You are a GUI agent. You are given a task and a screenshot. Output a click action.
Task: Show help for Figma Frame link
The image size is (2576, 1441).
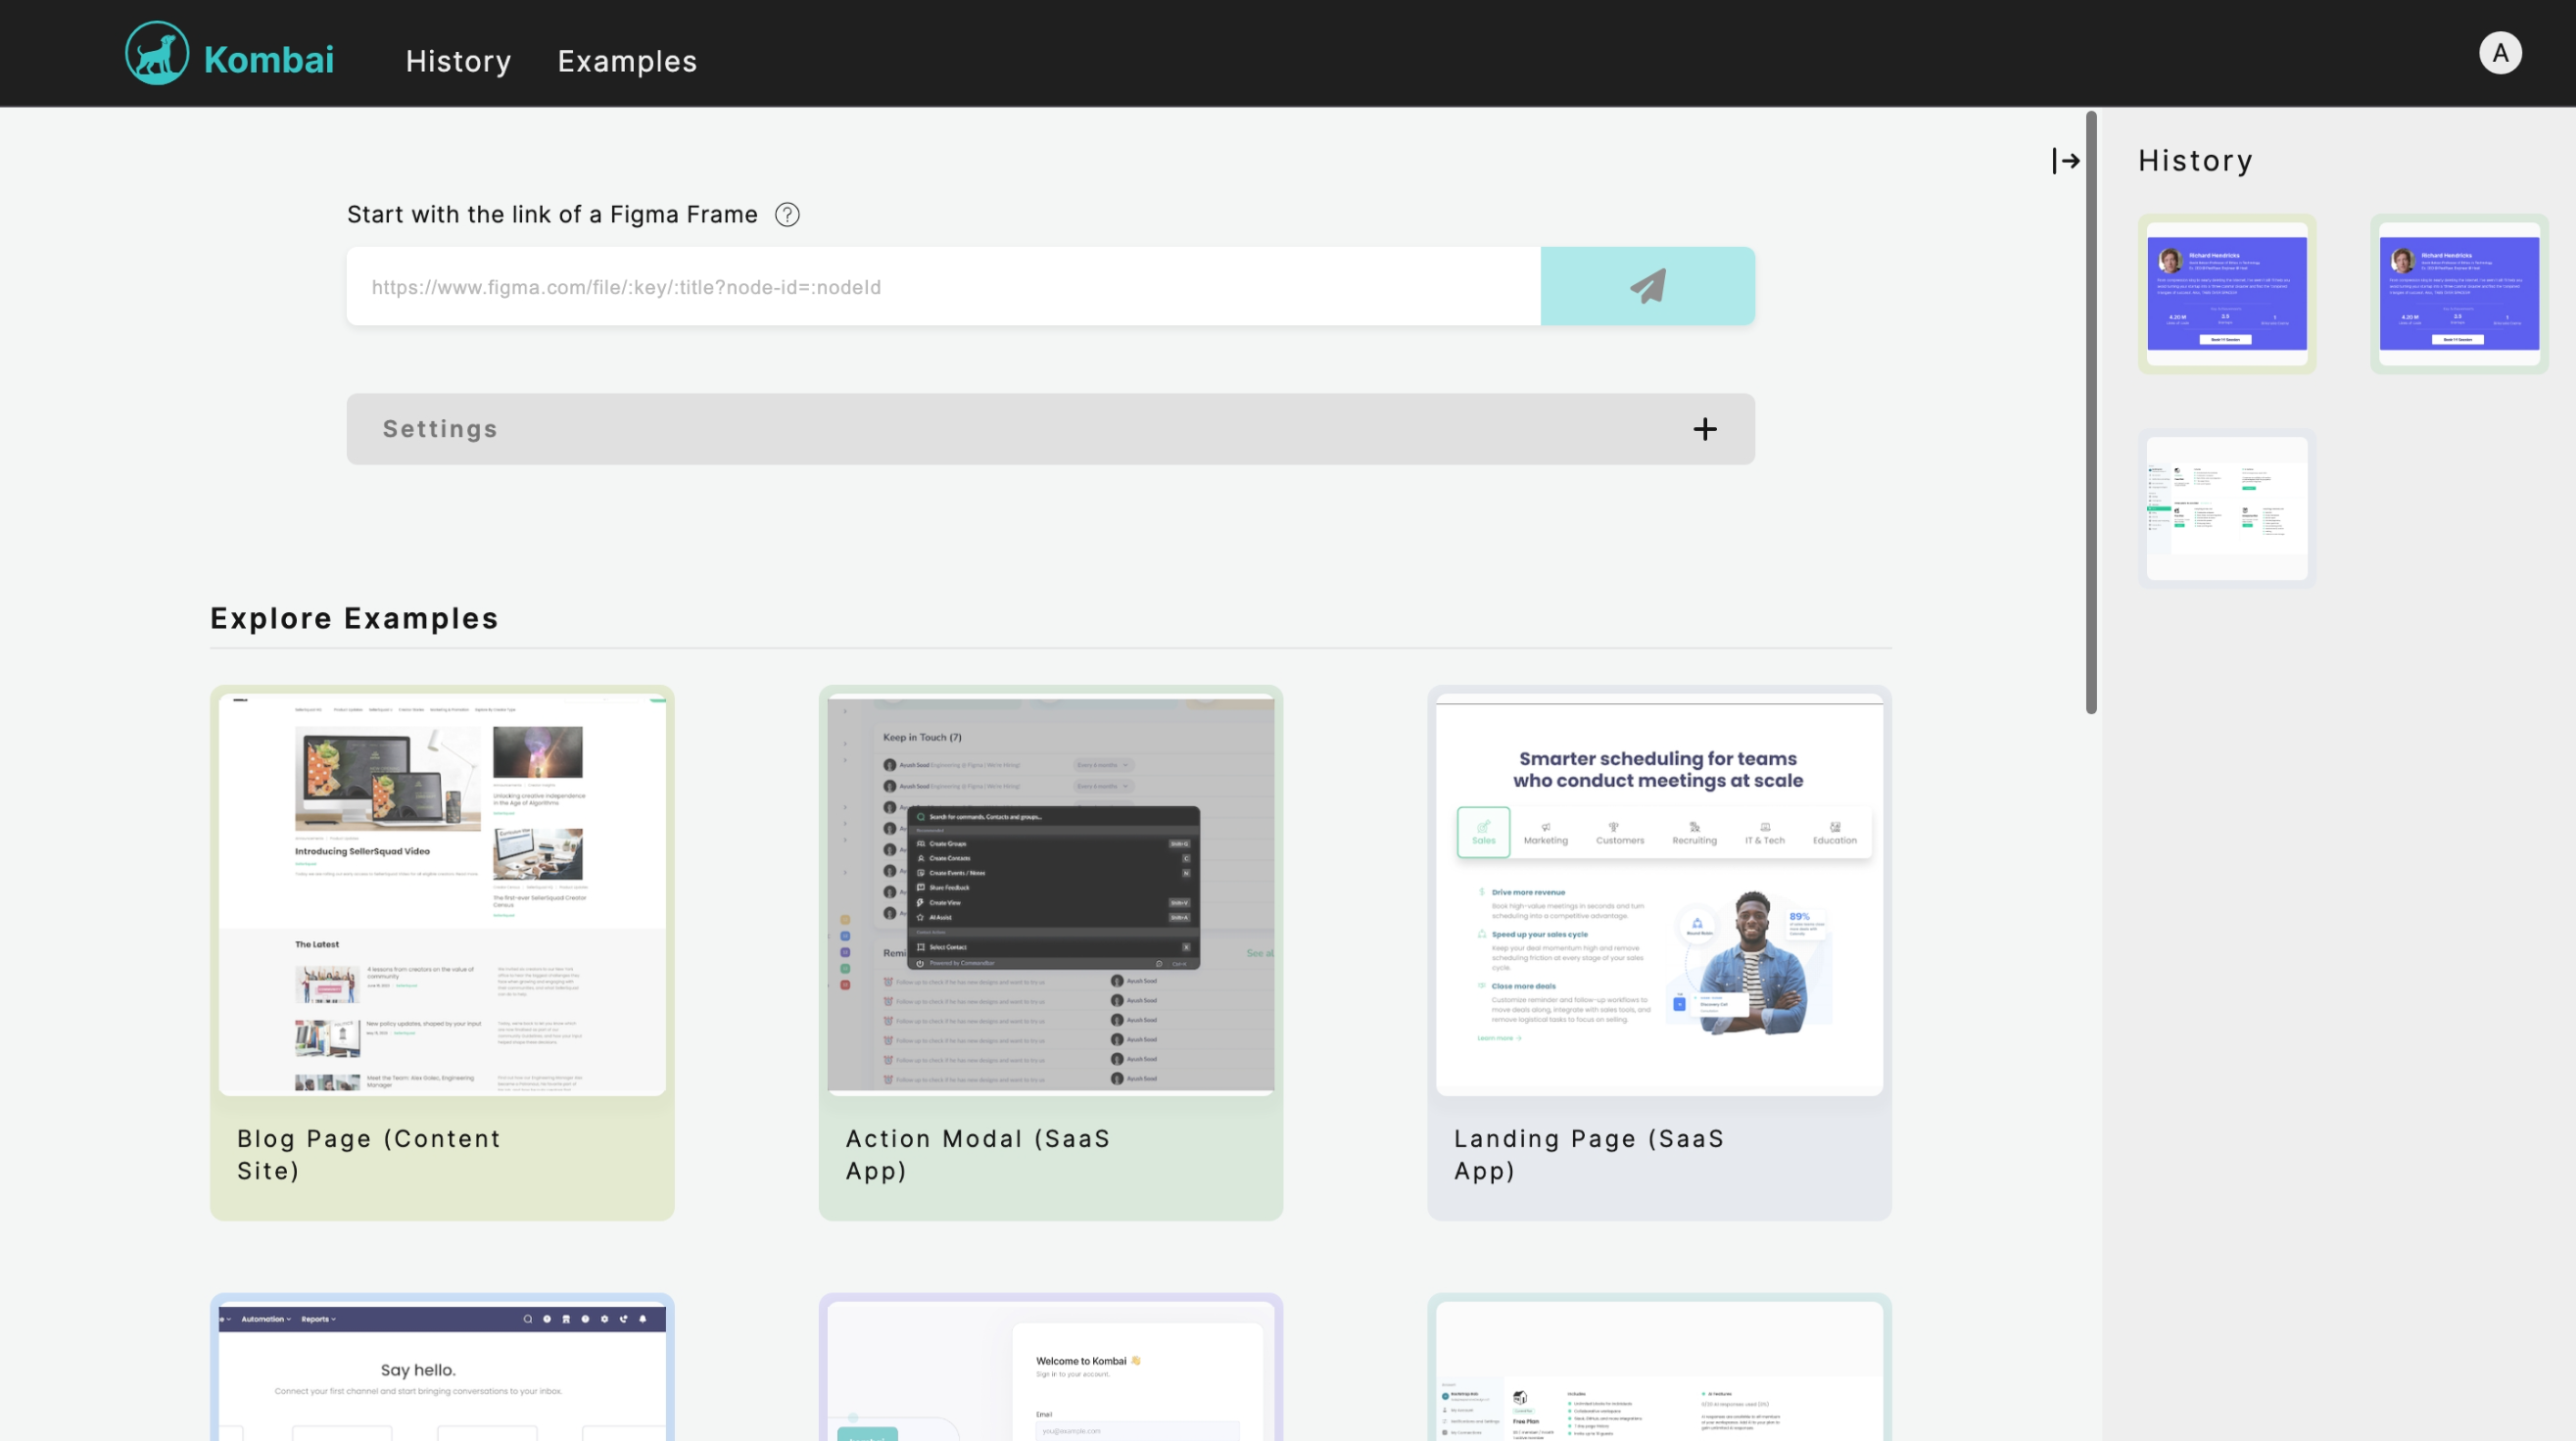point(787,215)
